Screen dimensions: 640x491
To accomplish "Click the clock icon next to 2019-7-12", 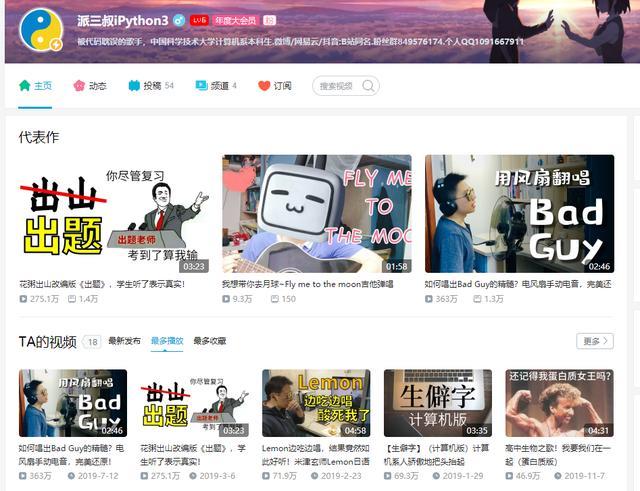I will click(71, 476).
